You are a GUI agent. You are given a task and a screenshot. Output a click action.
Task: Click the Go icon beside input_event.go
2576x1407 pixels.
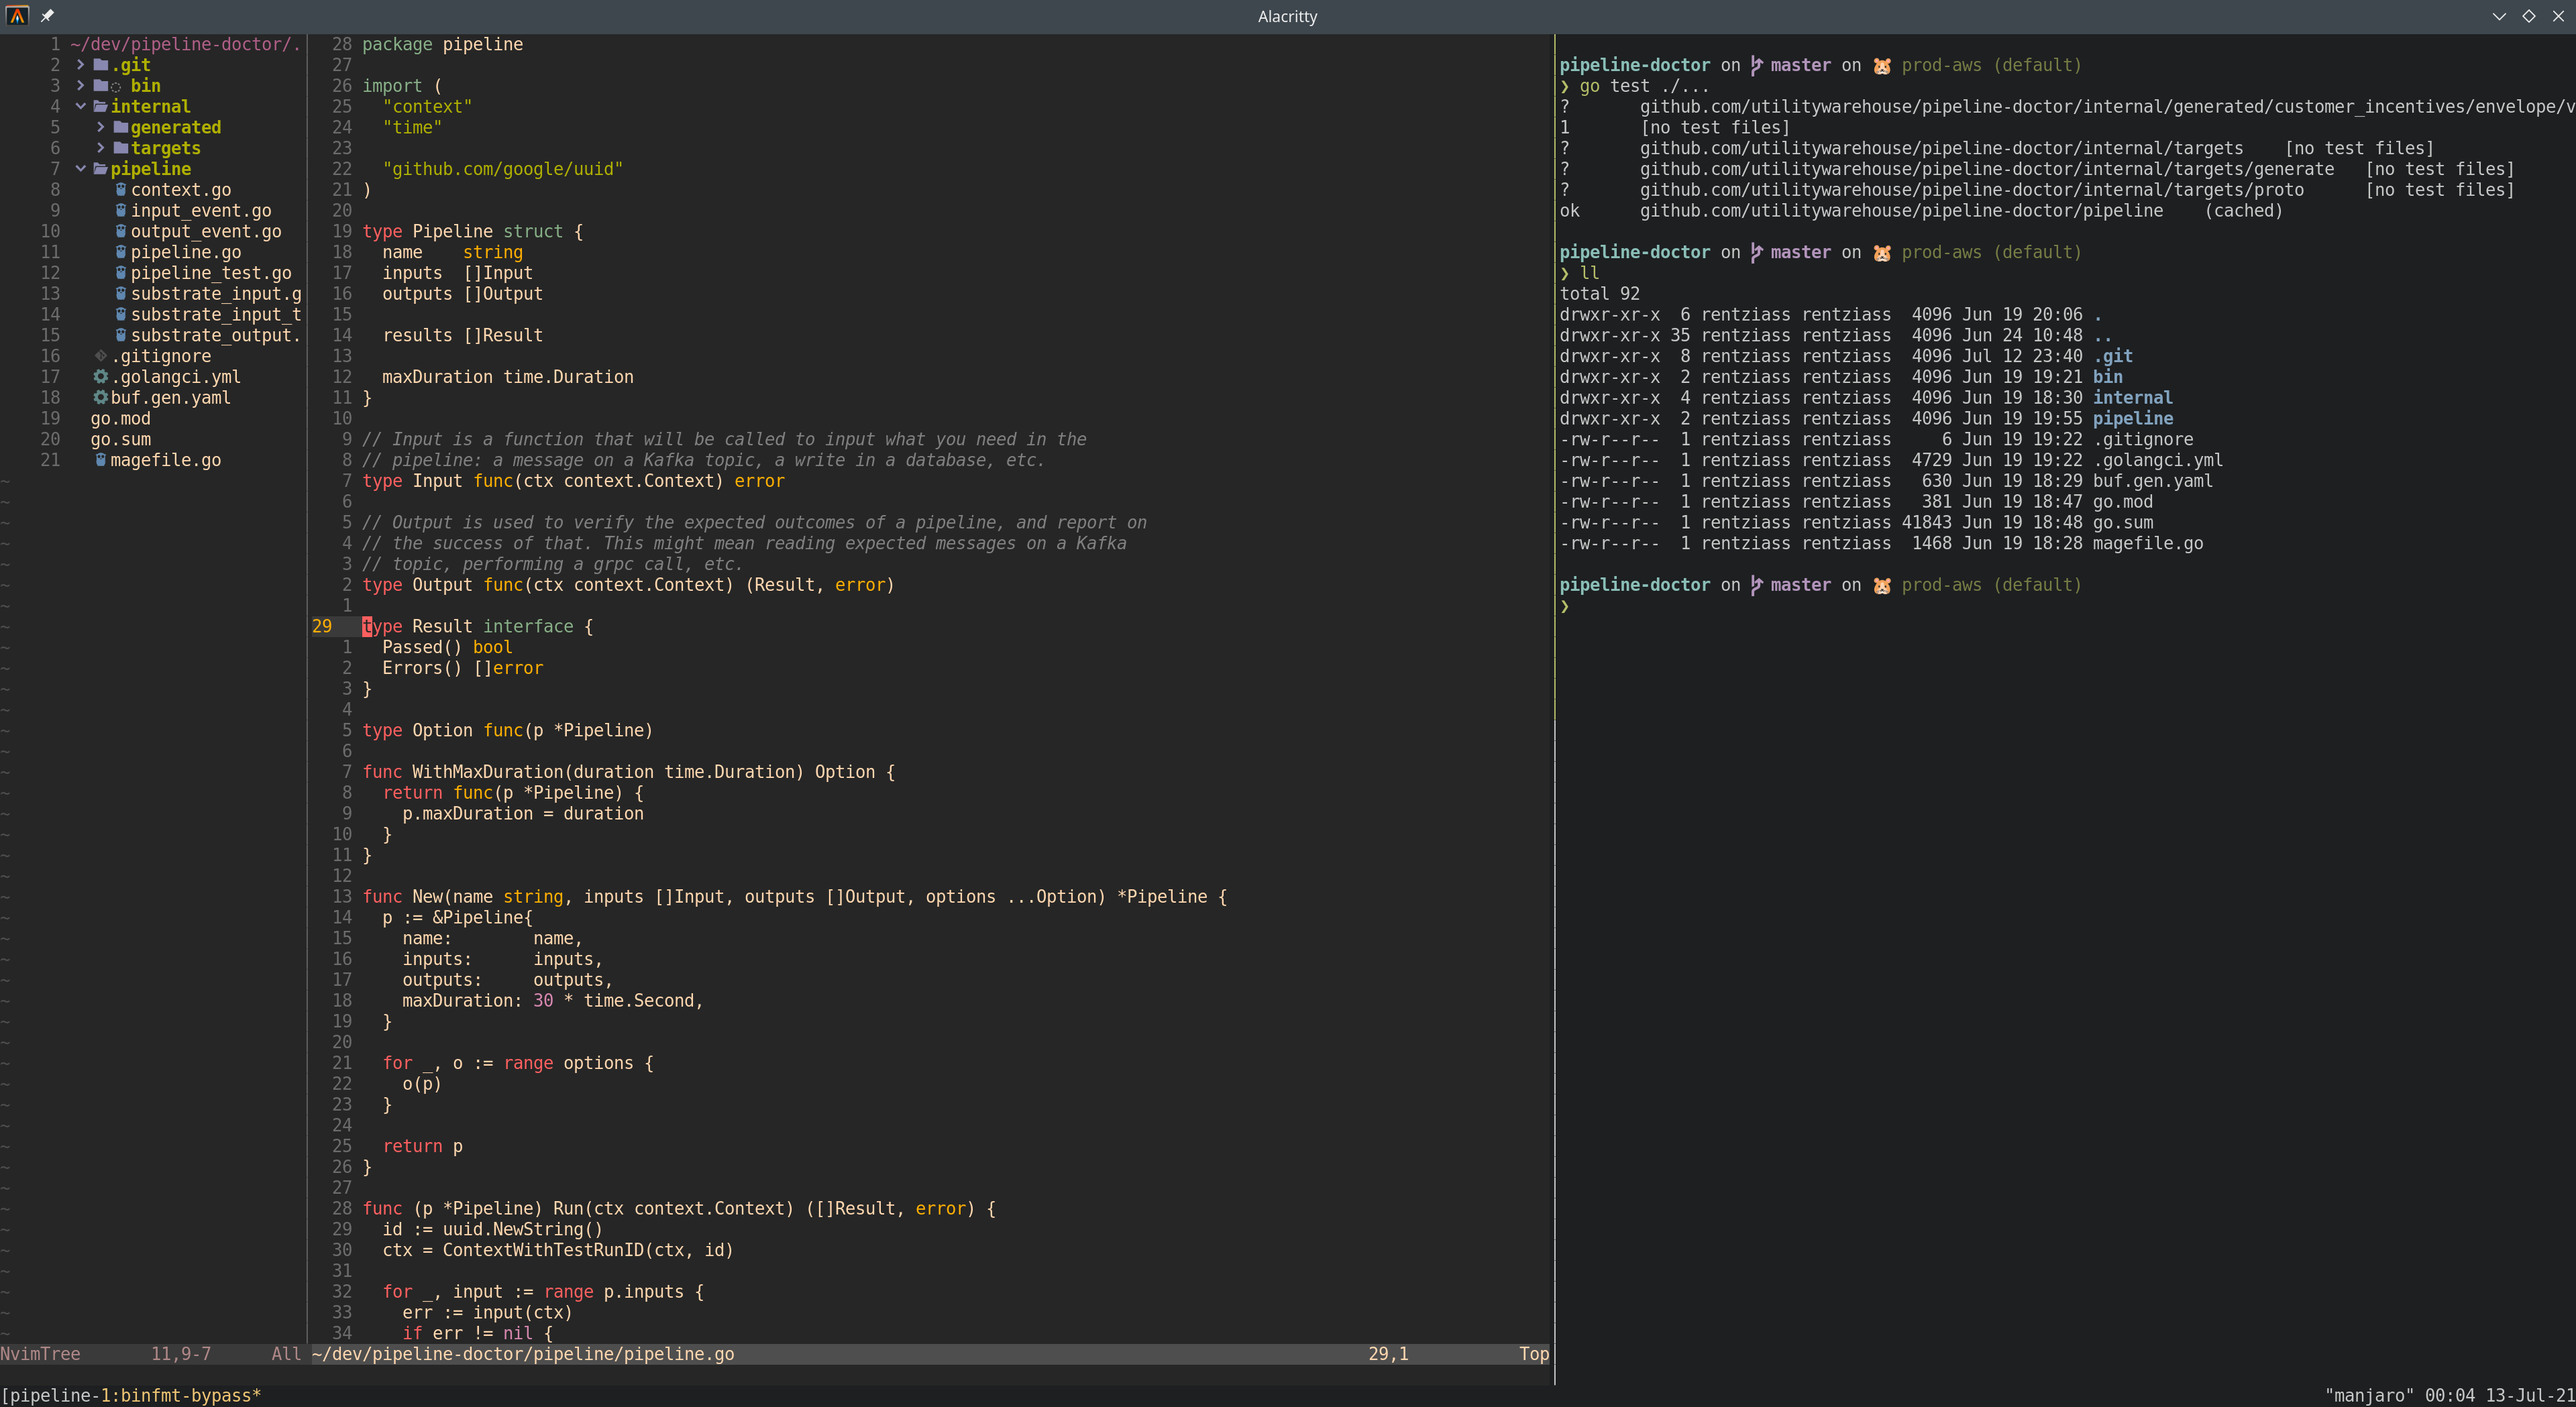(x=121, y=211)
